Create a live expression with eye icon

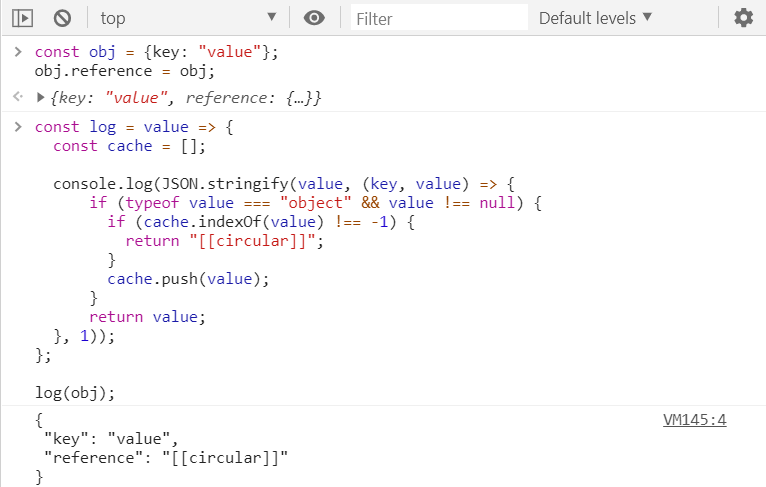tap(316, 18)
